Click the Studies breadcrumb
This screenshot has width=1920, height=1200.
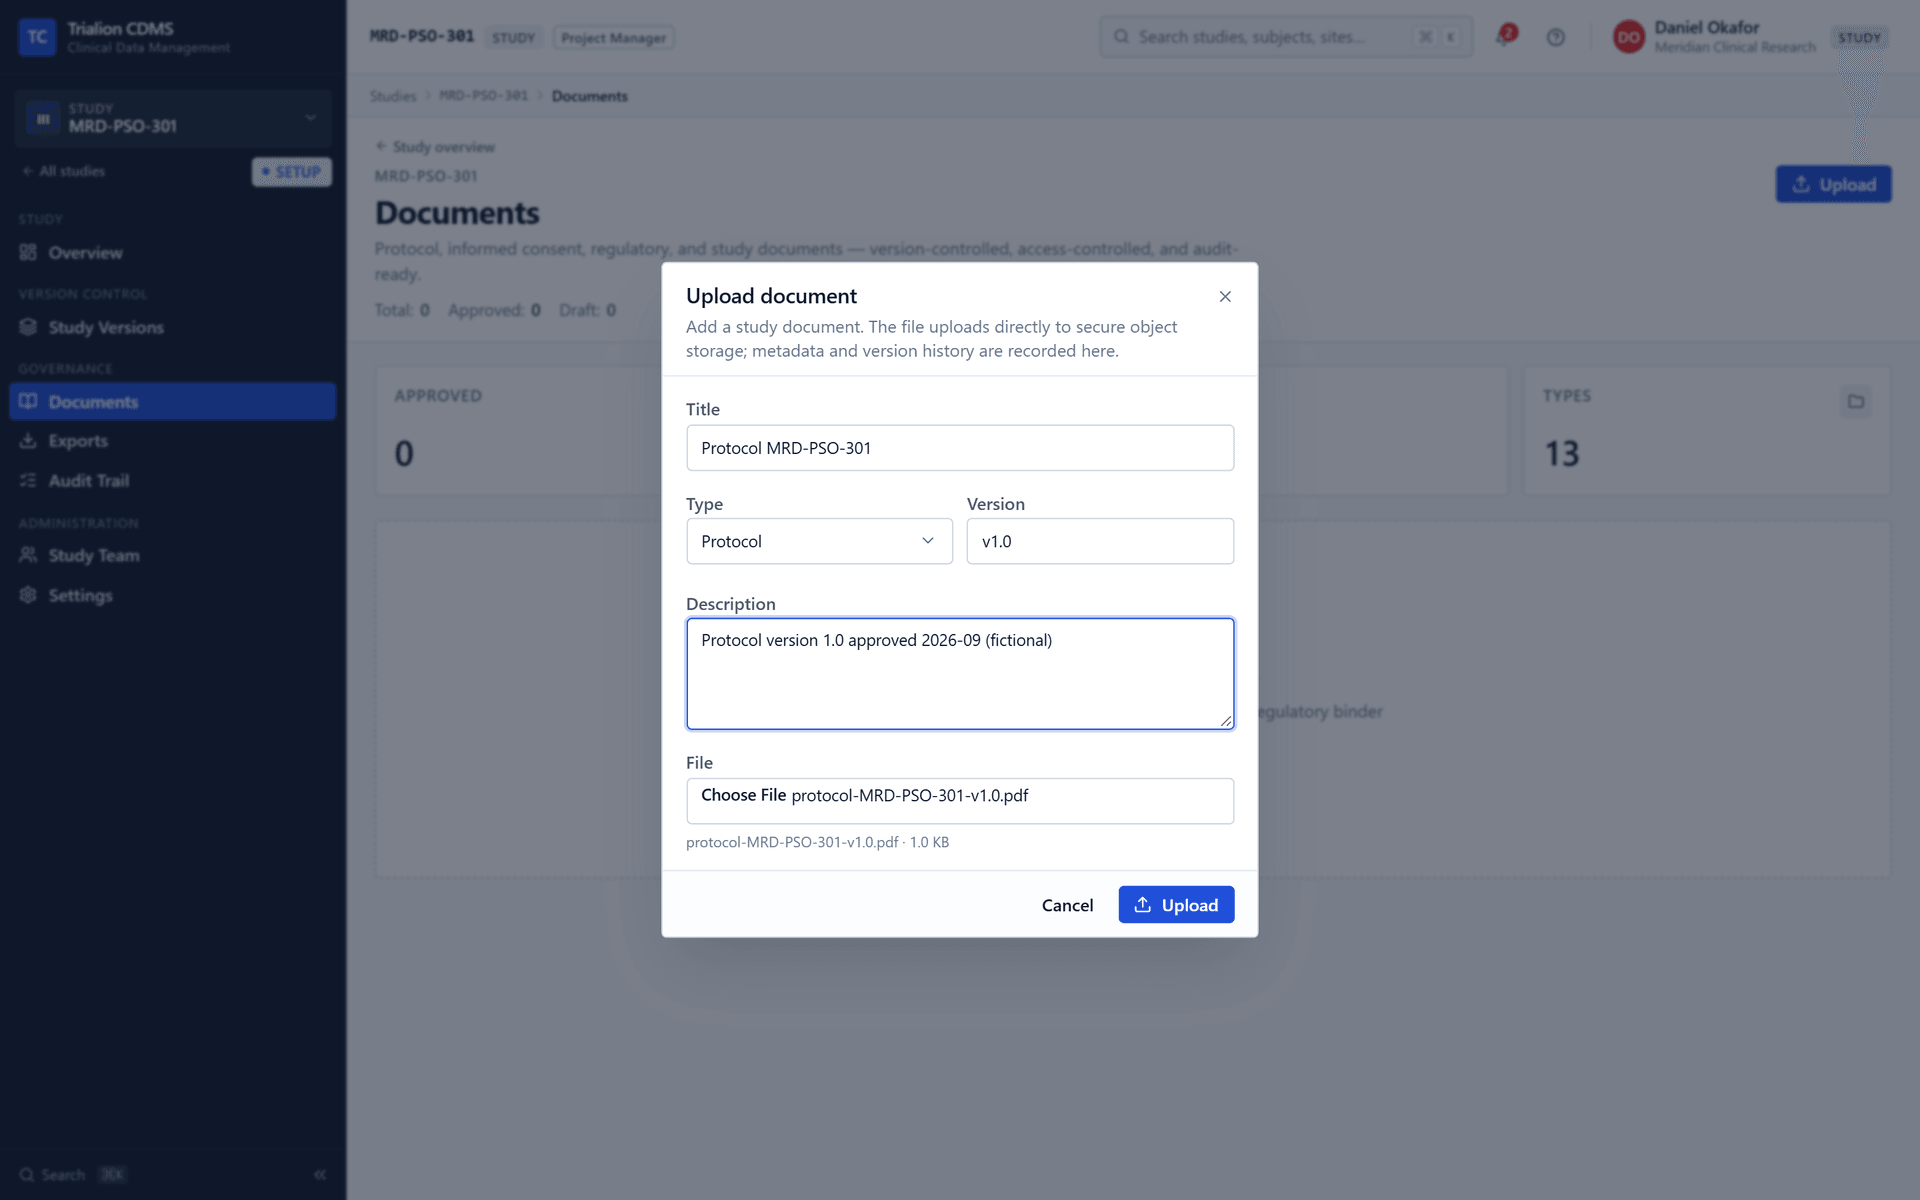(393, 96)
